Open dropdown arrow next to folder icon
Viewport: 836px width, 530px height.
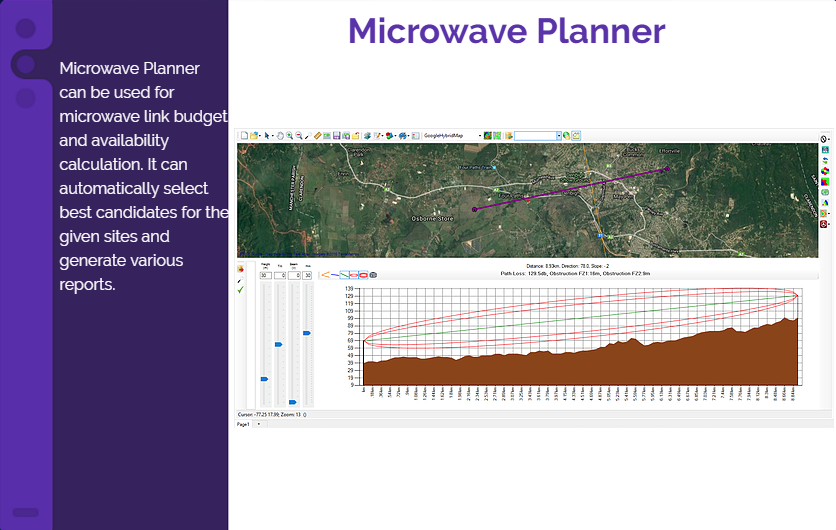(x=260, y=136)
